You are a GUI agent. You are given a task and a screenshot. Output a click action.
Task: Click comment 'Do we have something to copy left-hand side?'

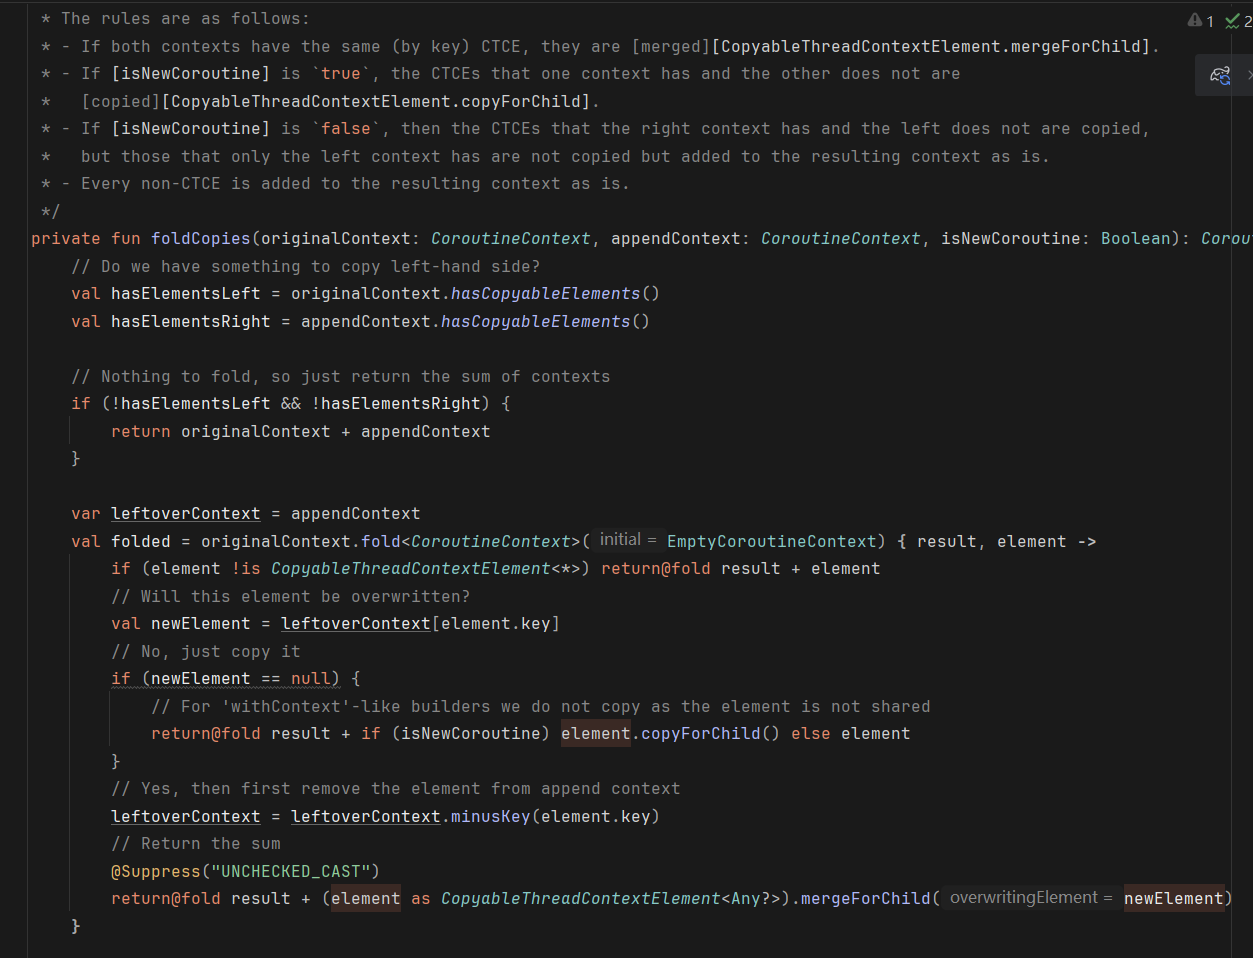coord(305,266)
